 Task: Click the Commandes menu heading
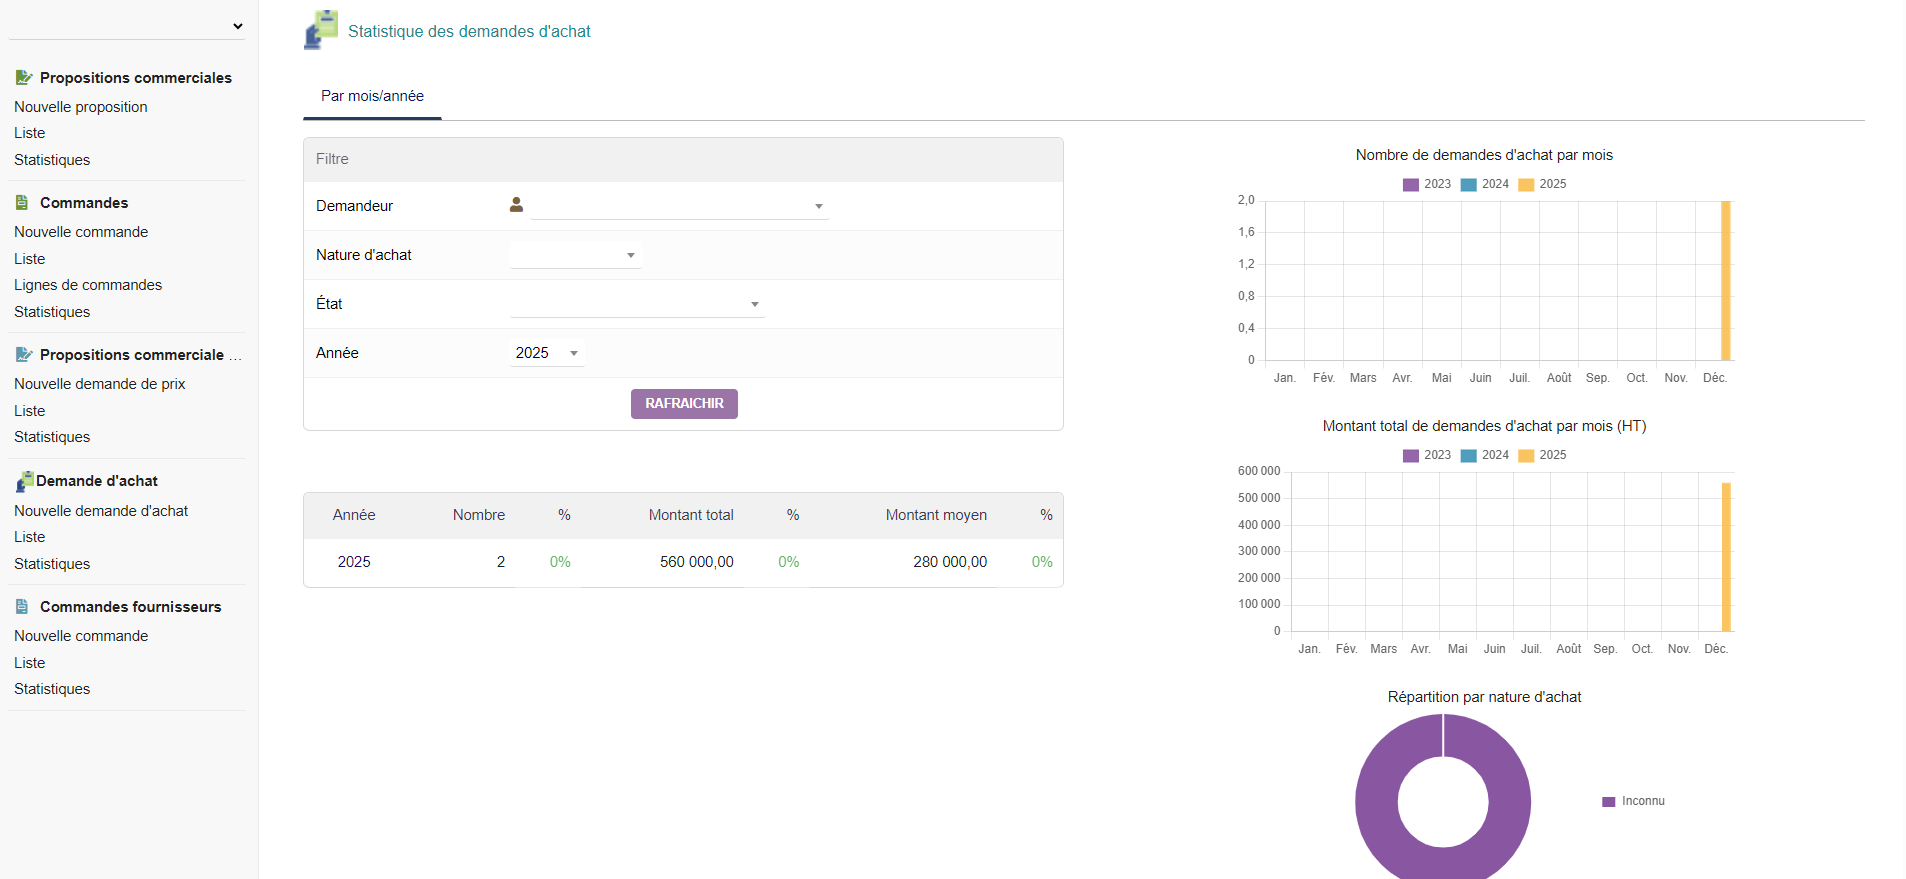pyautogui.click(x=84, y=203)
